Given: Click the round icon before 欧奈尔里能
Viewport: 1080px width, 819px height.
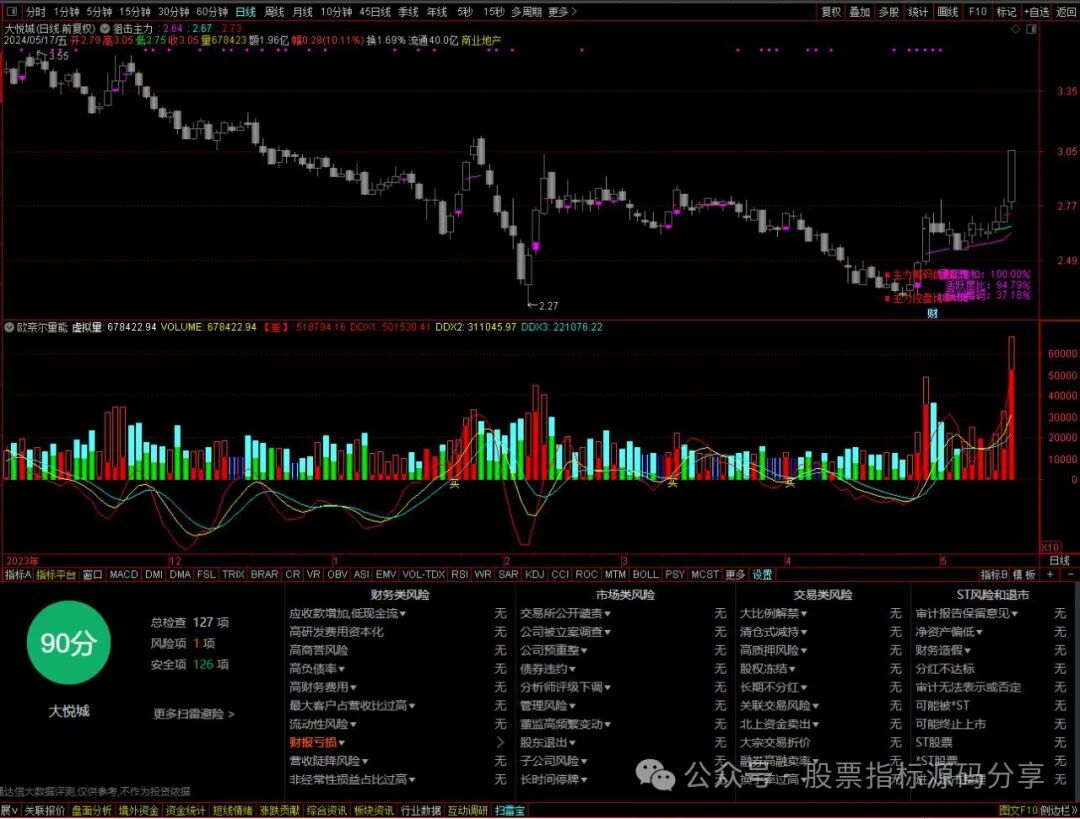Looking at the screenshot, I should click(10, 327).
